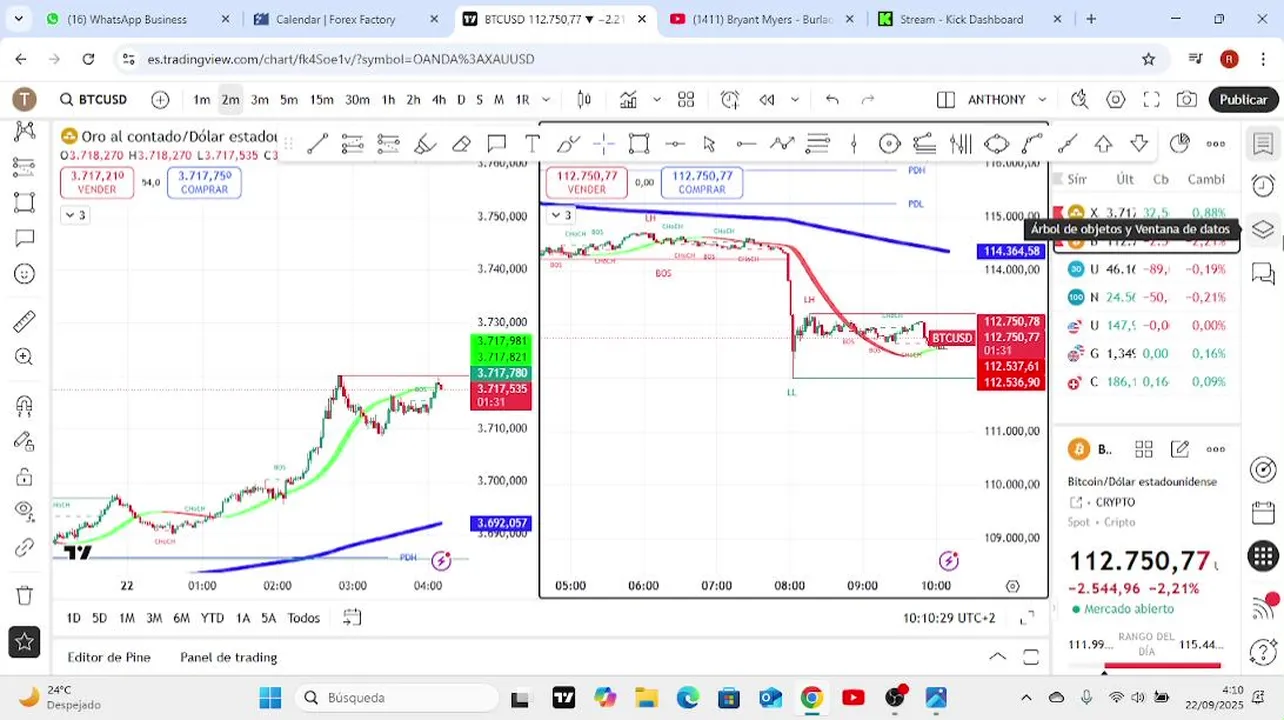1284x720 pixels.
Task: Open the BTCUSD symbol search
Action: pyautogui.click(x=93, y=99)
